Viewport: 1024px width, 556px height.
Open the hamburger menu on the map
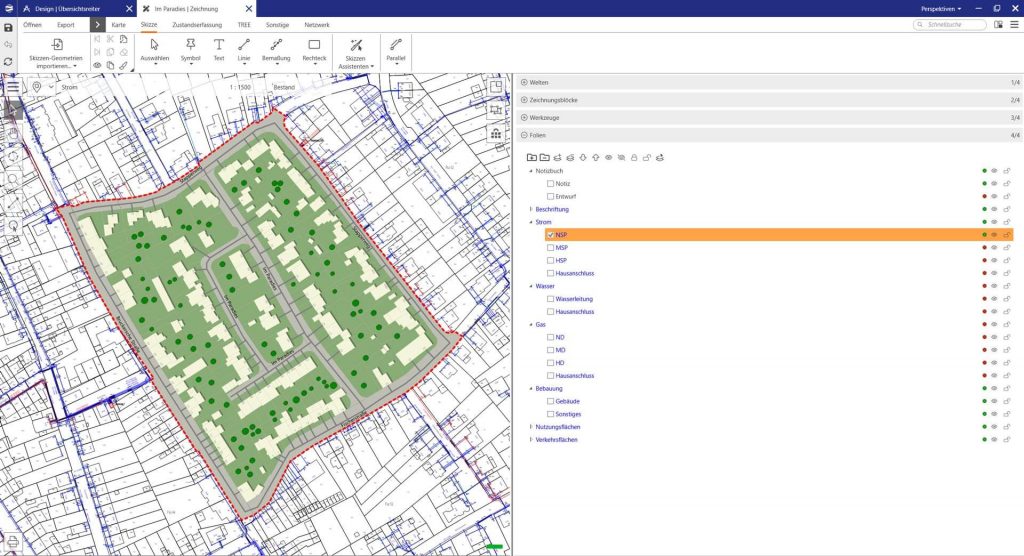(x=13, y=87)
